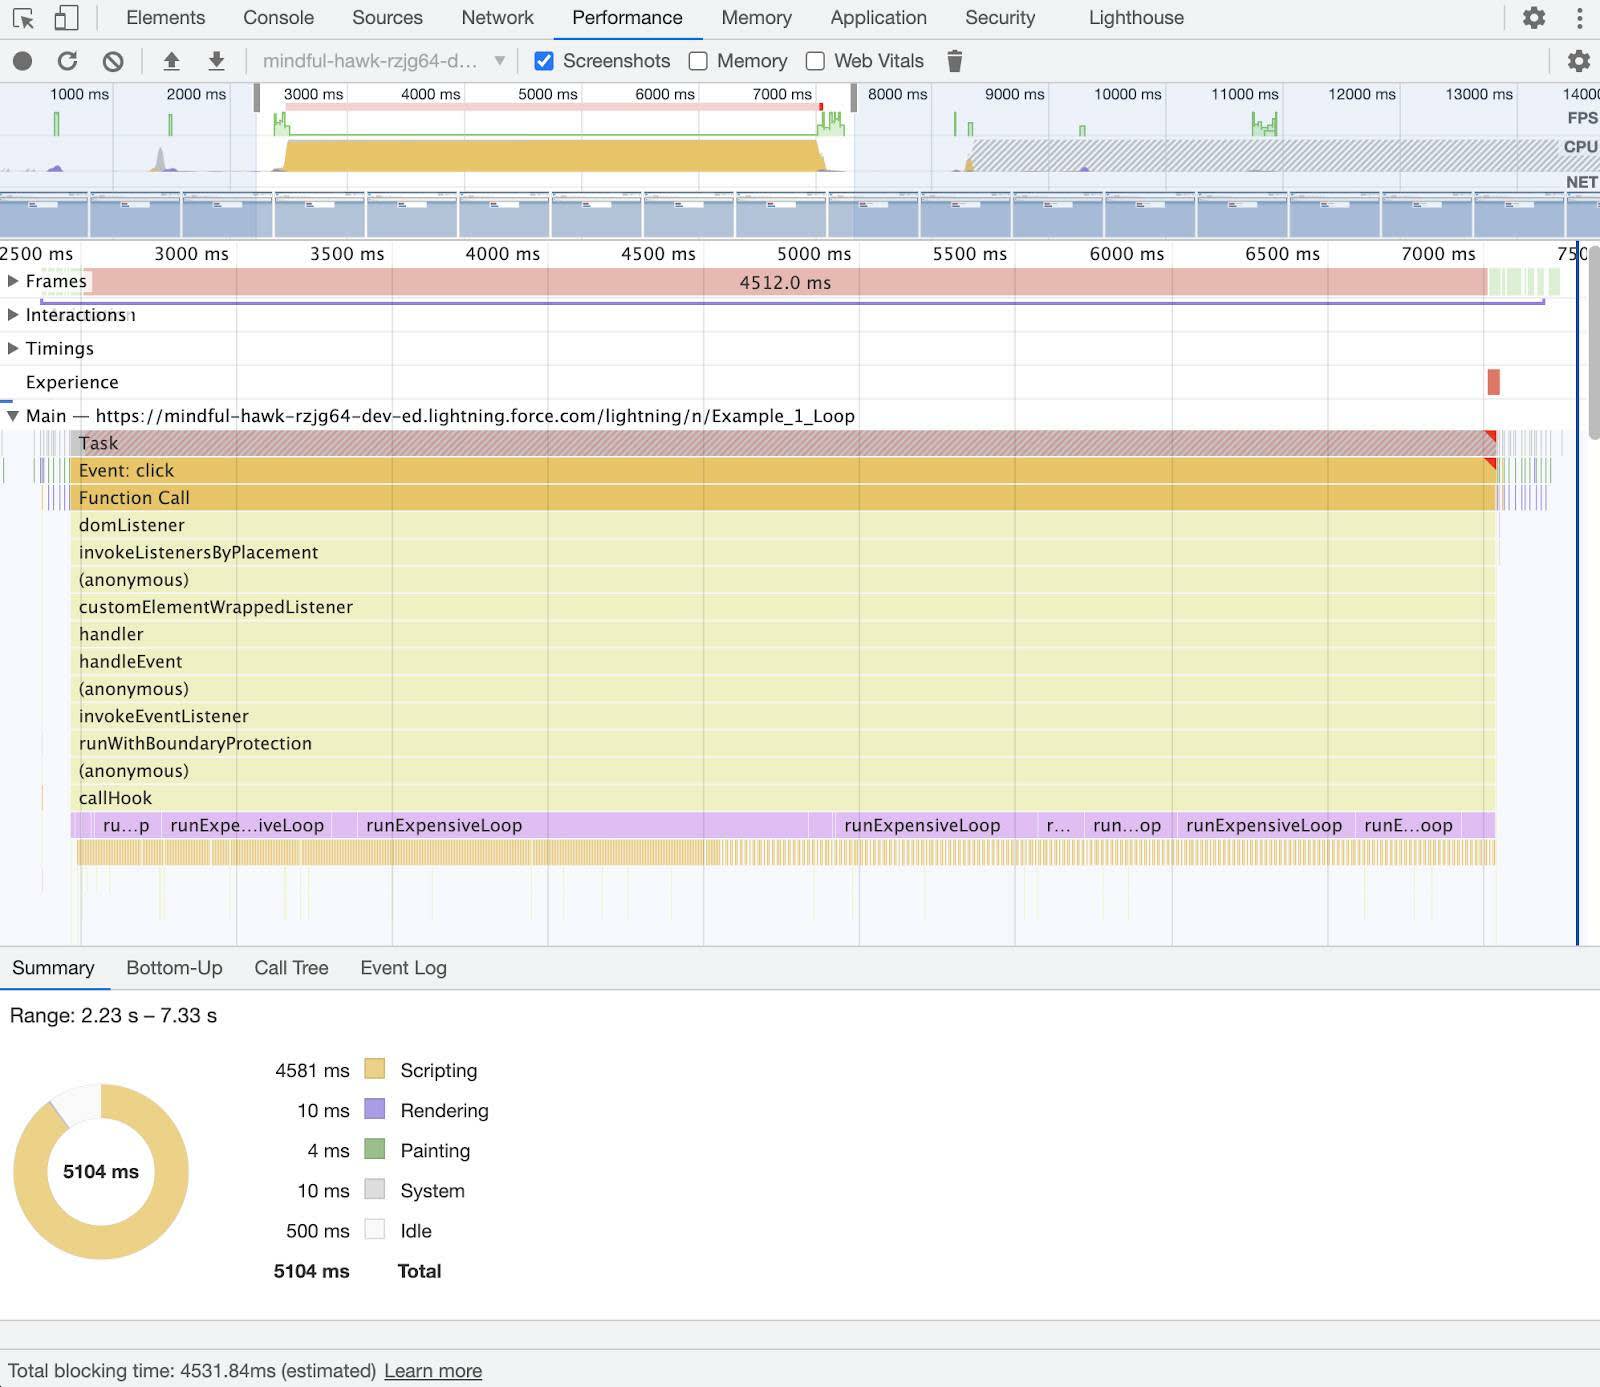Click the Experience track label

point(72,382)
